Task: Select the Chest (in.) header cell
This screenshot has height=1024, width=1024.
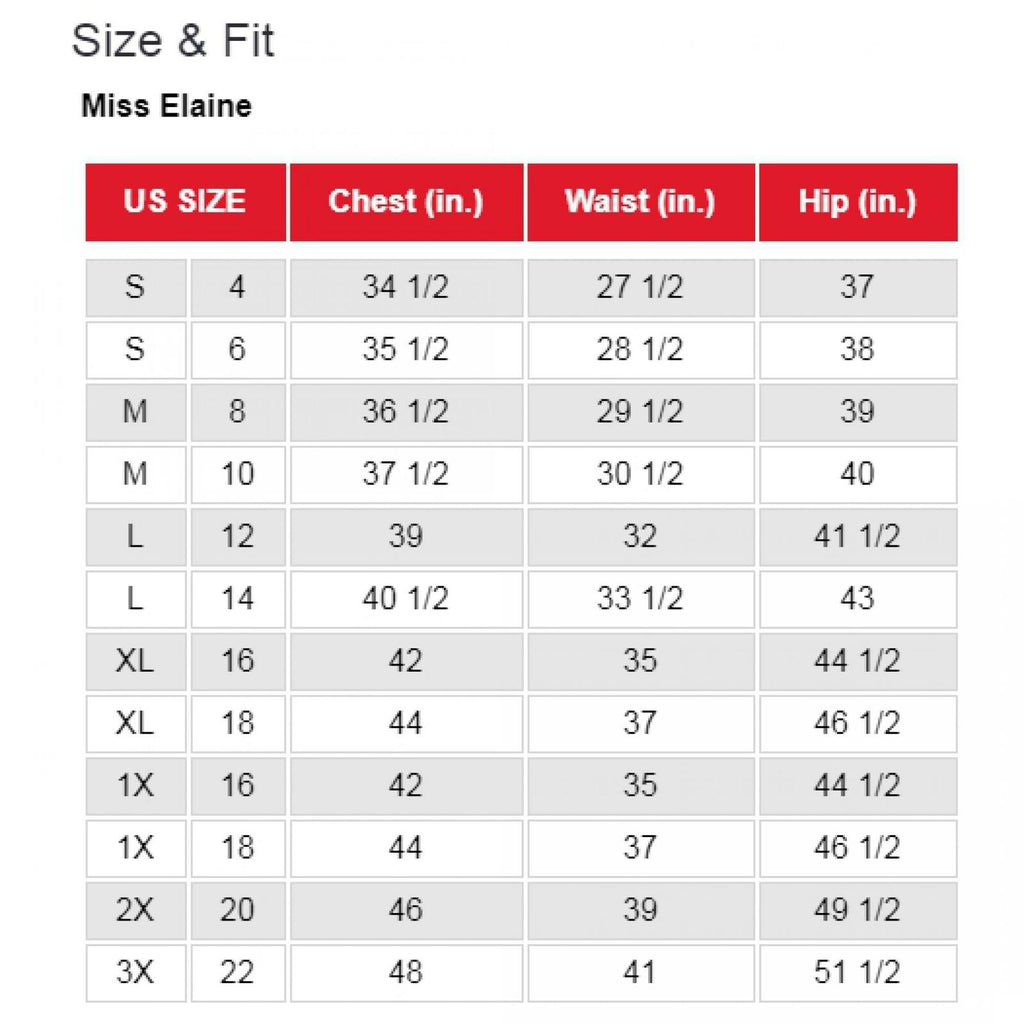Action: (406, 202)
